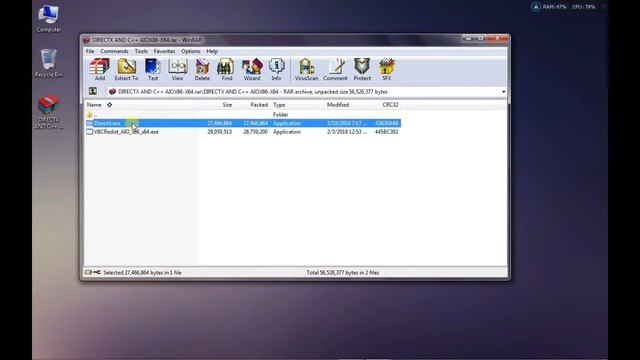640x360 pixels.
Task: Click the Delete toolbar icon
Action: click(202, 69)
